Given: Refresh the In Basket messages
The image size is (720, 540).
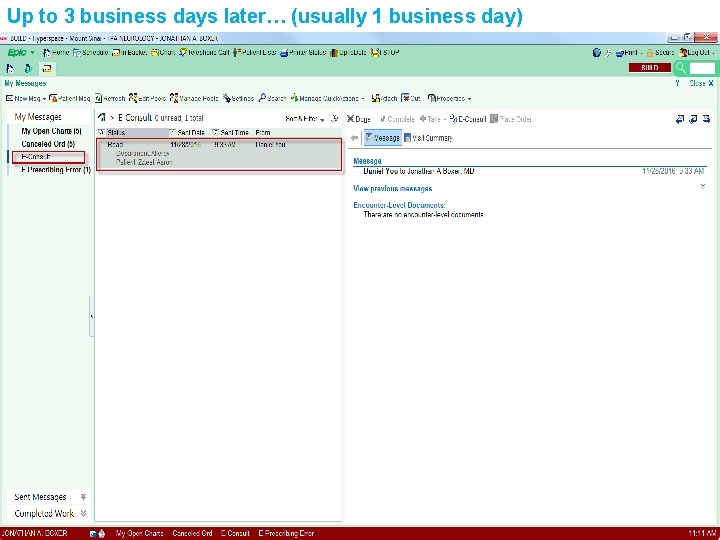Looking at the screenshot, I should point(110,98).
